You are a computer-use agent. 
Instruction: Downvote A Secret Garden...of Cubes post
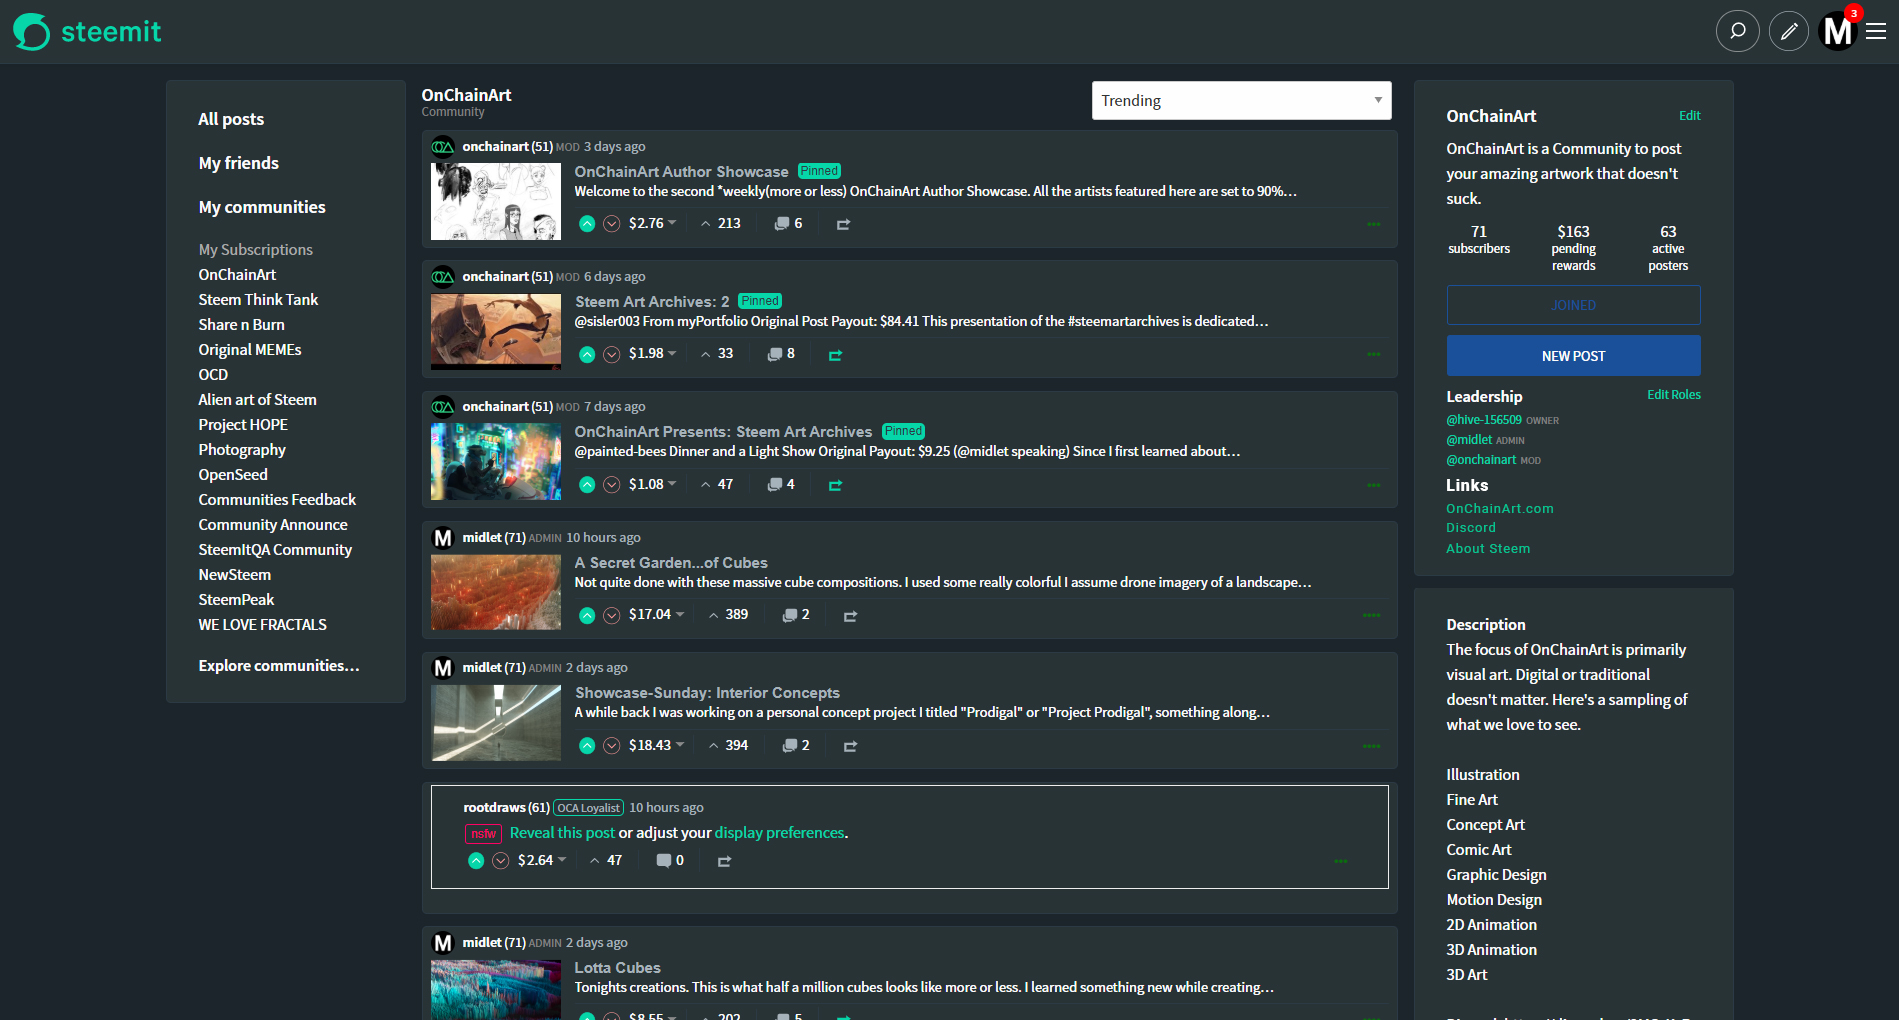[612, 615]
